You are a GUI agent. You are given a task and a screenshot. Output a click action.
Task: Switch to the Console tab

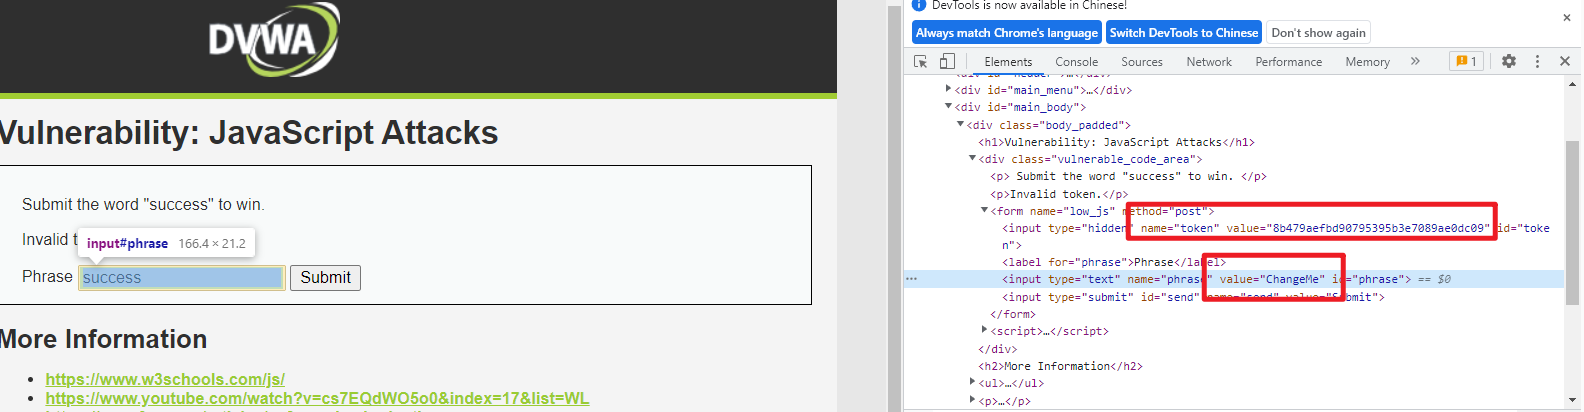pos(1077,62)
